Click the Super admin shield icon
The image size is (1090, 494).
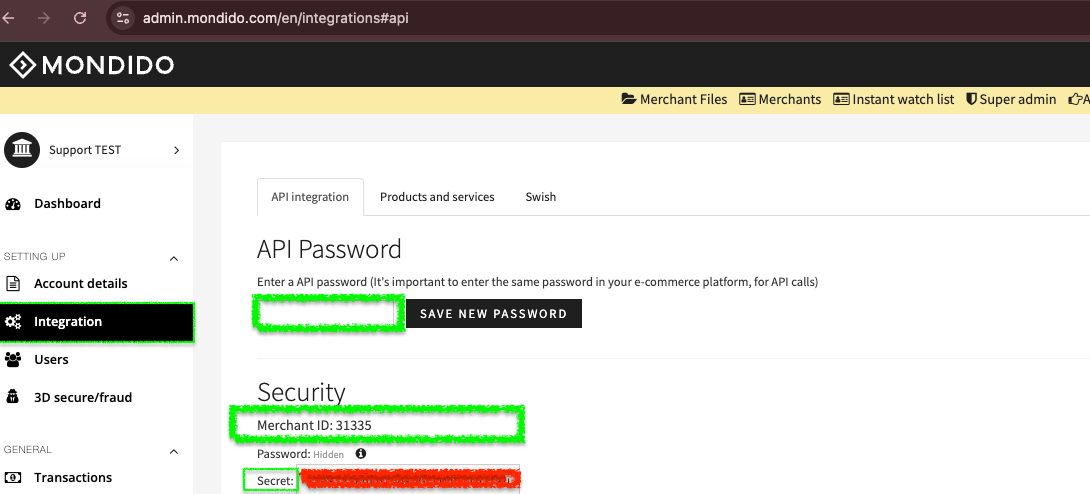tap(971, 99)
